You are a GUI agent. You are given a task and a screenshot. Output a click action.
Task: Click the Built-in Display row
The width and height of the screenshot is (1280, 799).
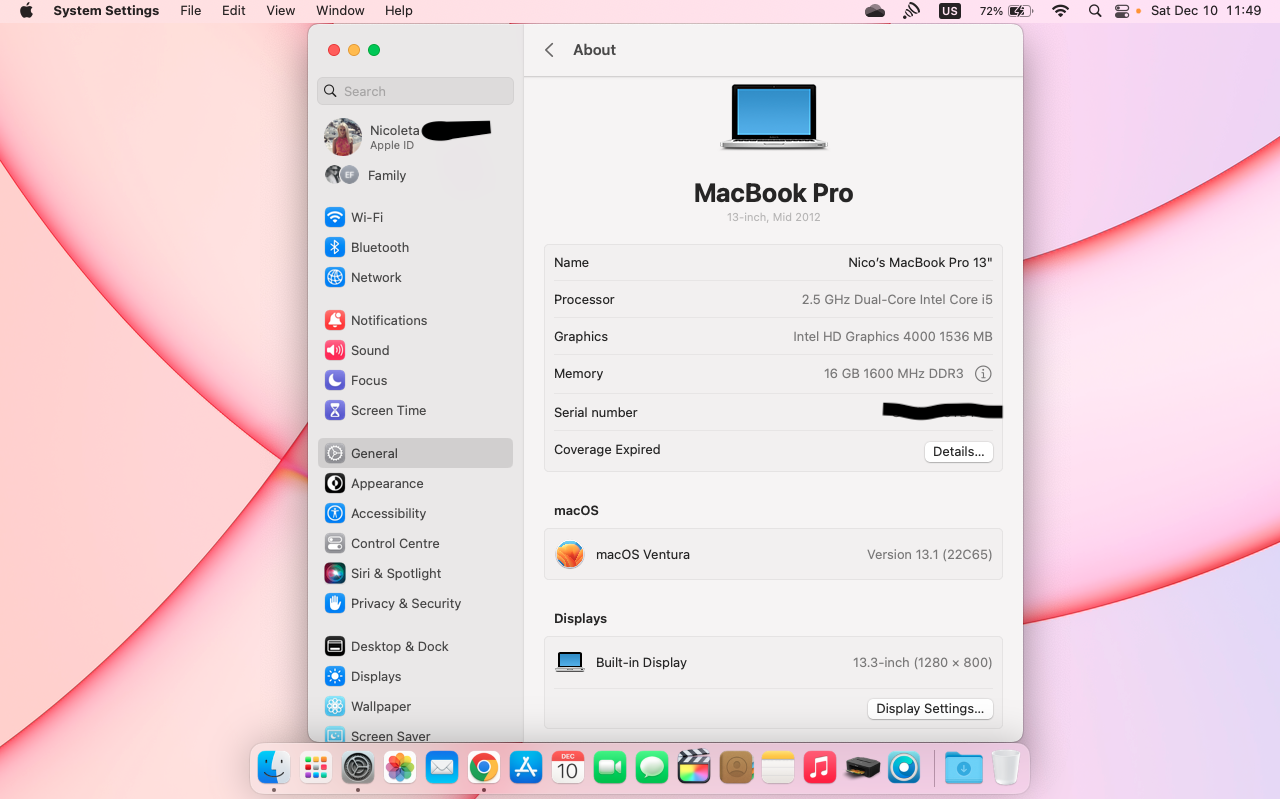tap(773, 662)
